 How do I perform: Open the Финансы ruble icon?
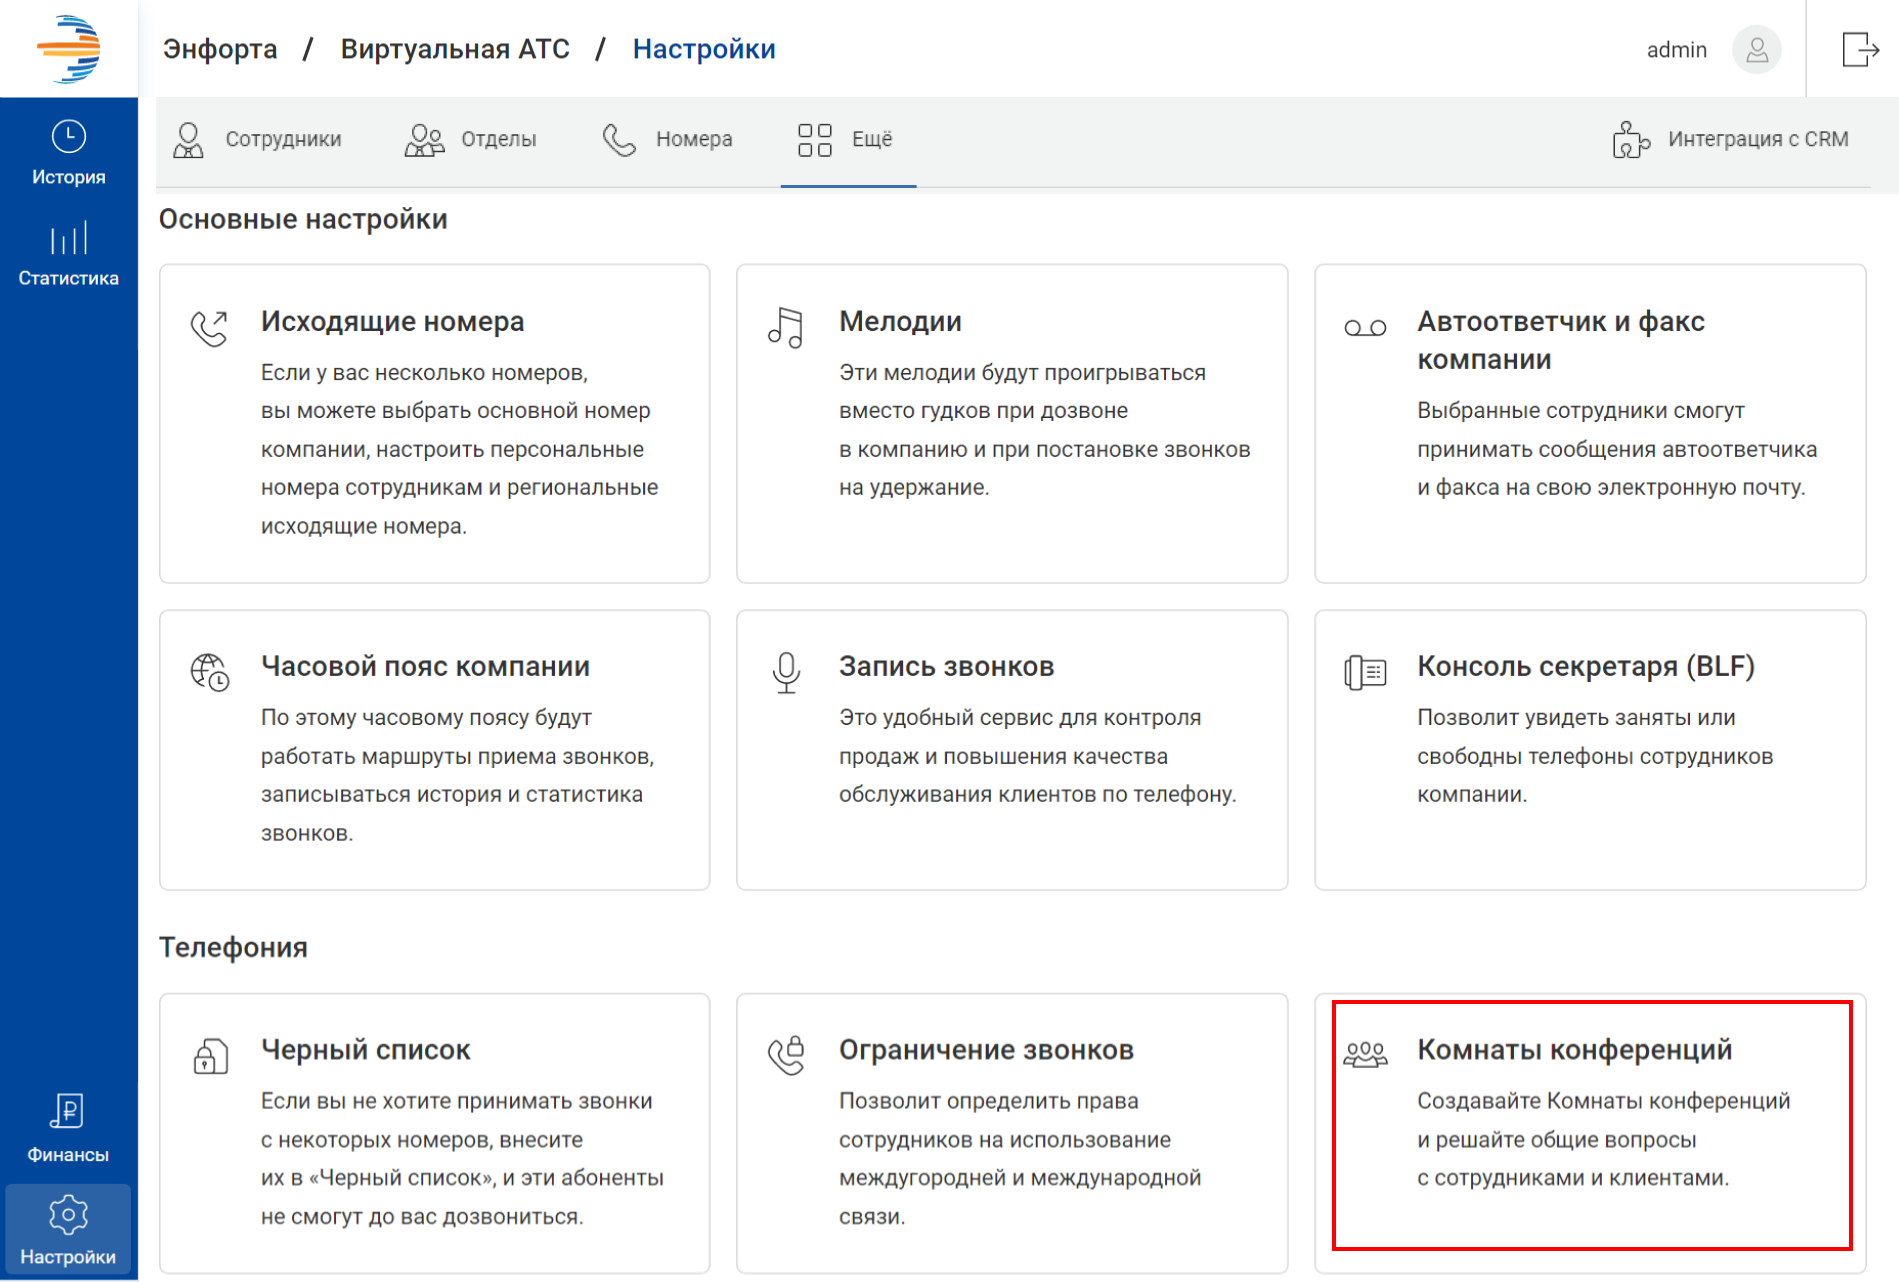point(67,1111)
